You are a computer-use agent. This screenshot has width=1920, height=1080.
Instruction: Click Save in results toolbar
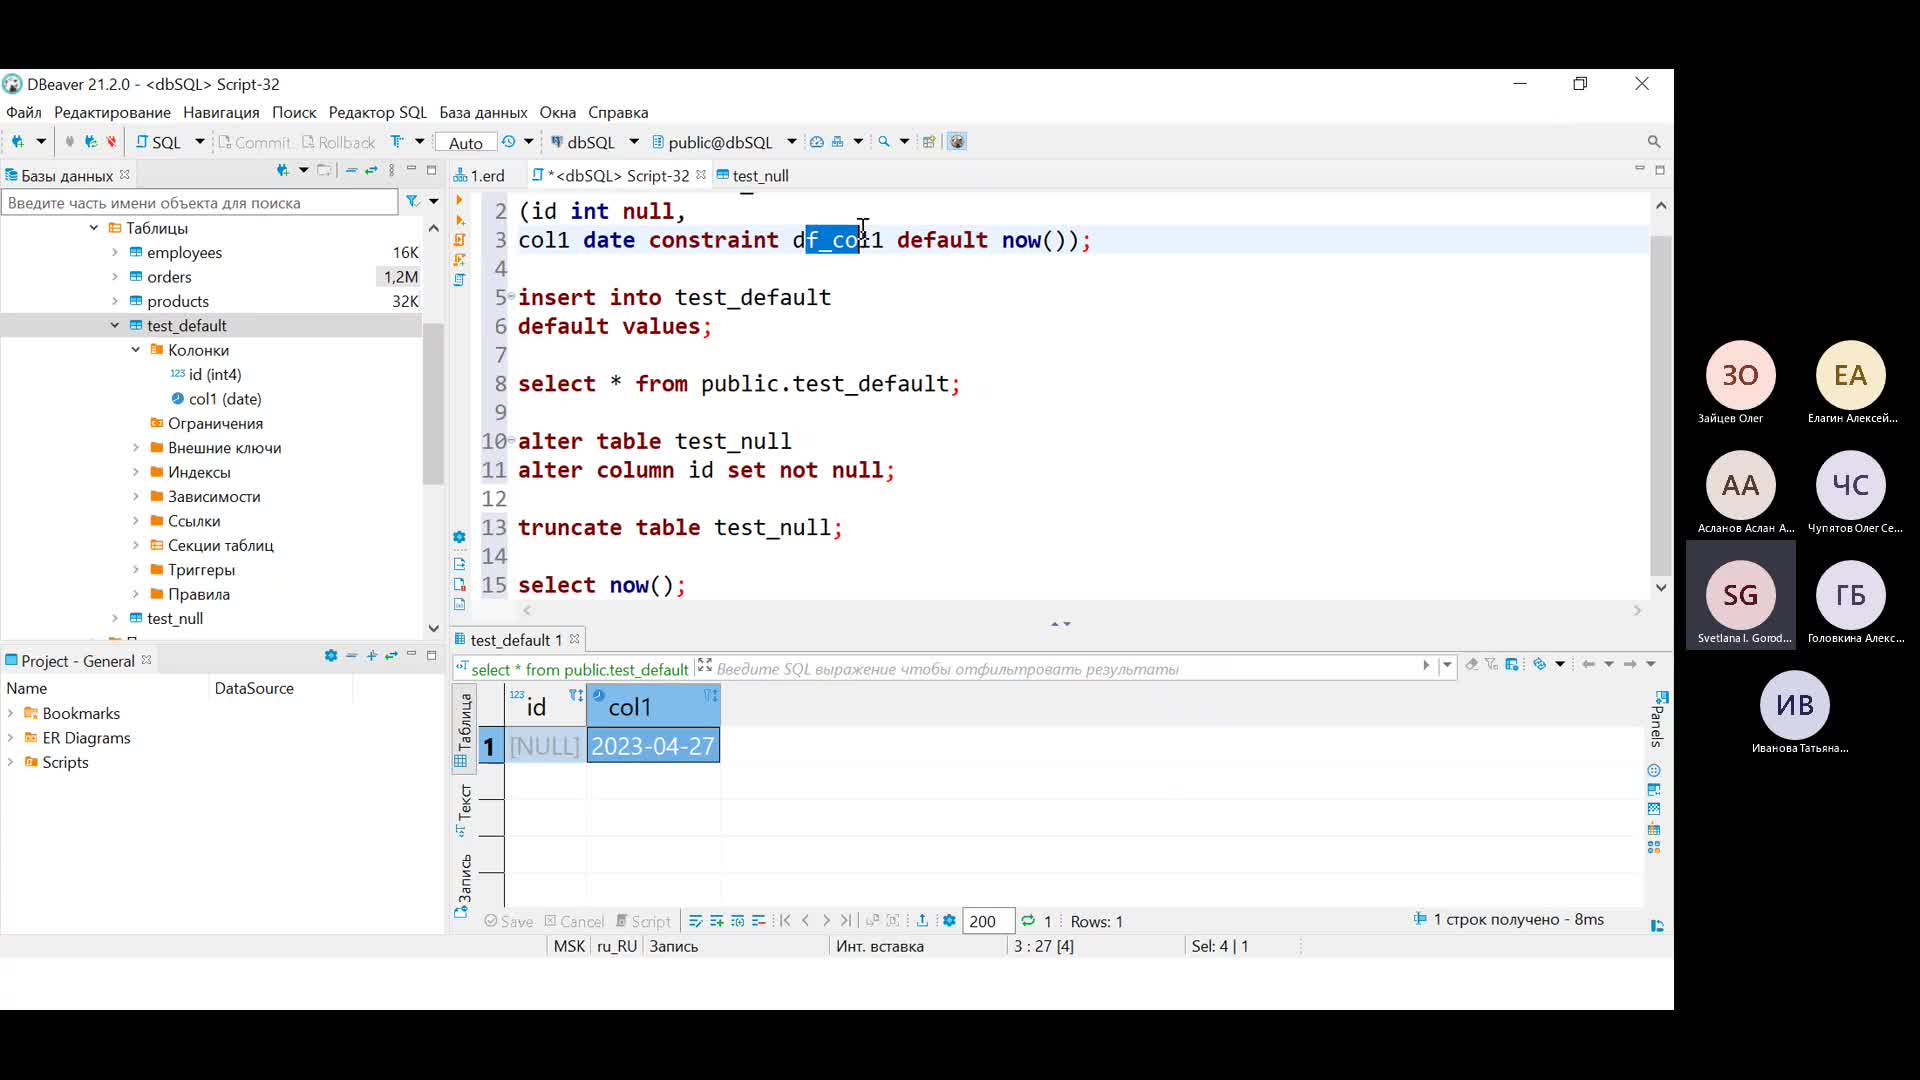pyautogui.click(x=508, y=921)
